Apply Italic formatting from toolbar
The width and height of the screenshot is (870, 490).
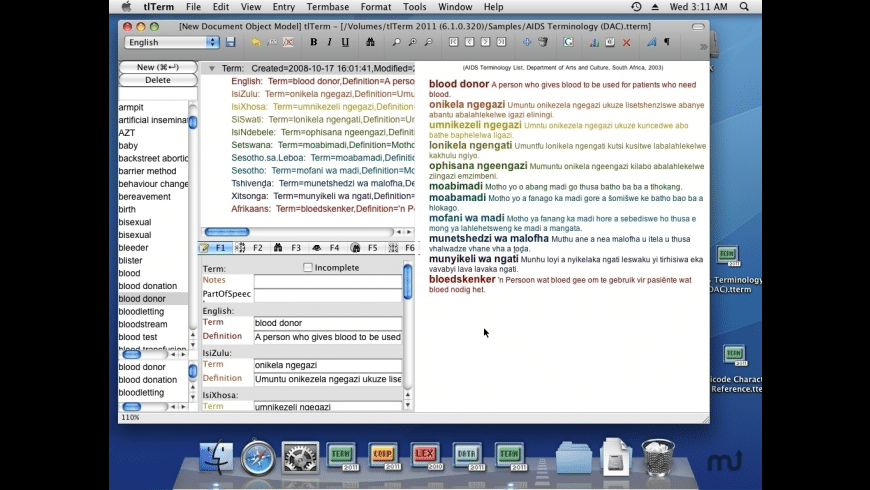329,42
